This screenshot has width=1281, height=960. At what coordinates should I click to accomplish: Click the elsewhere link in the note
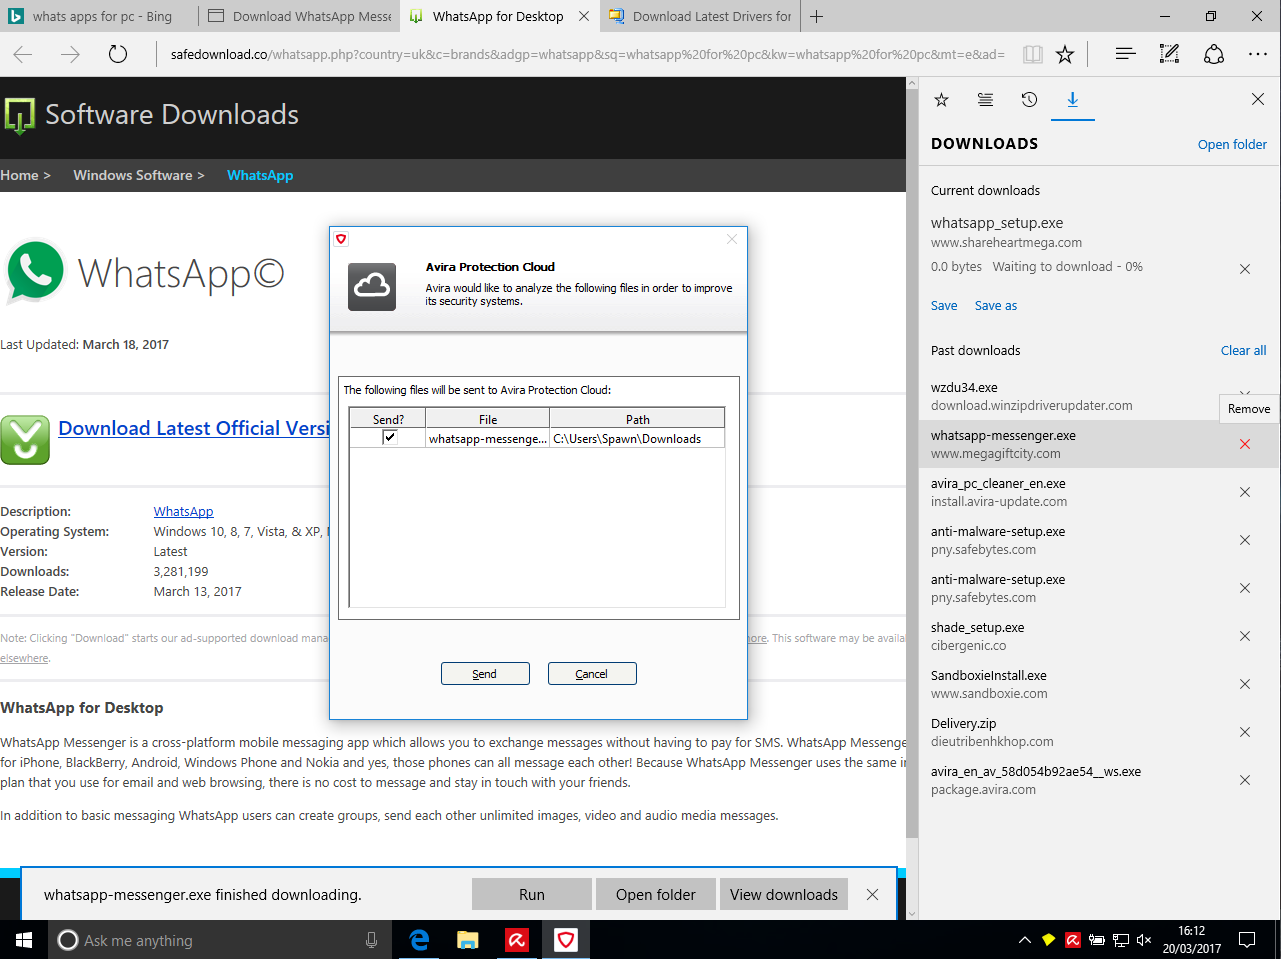pos(24,658)
